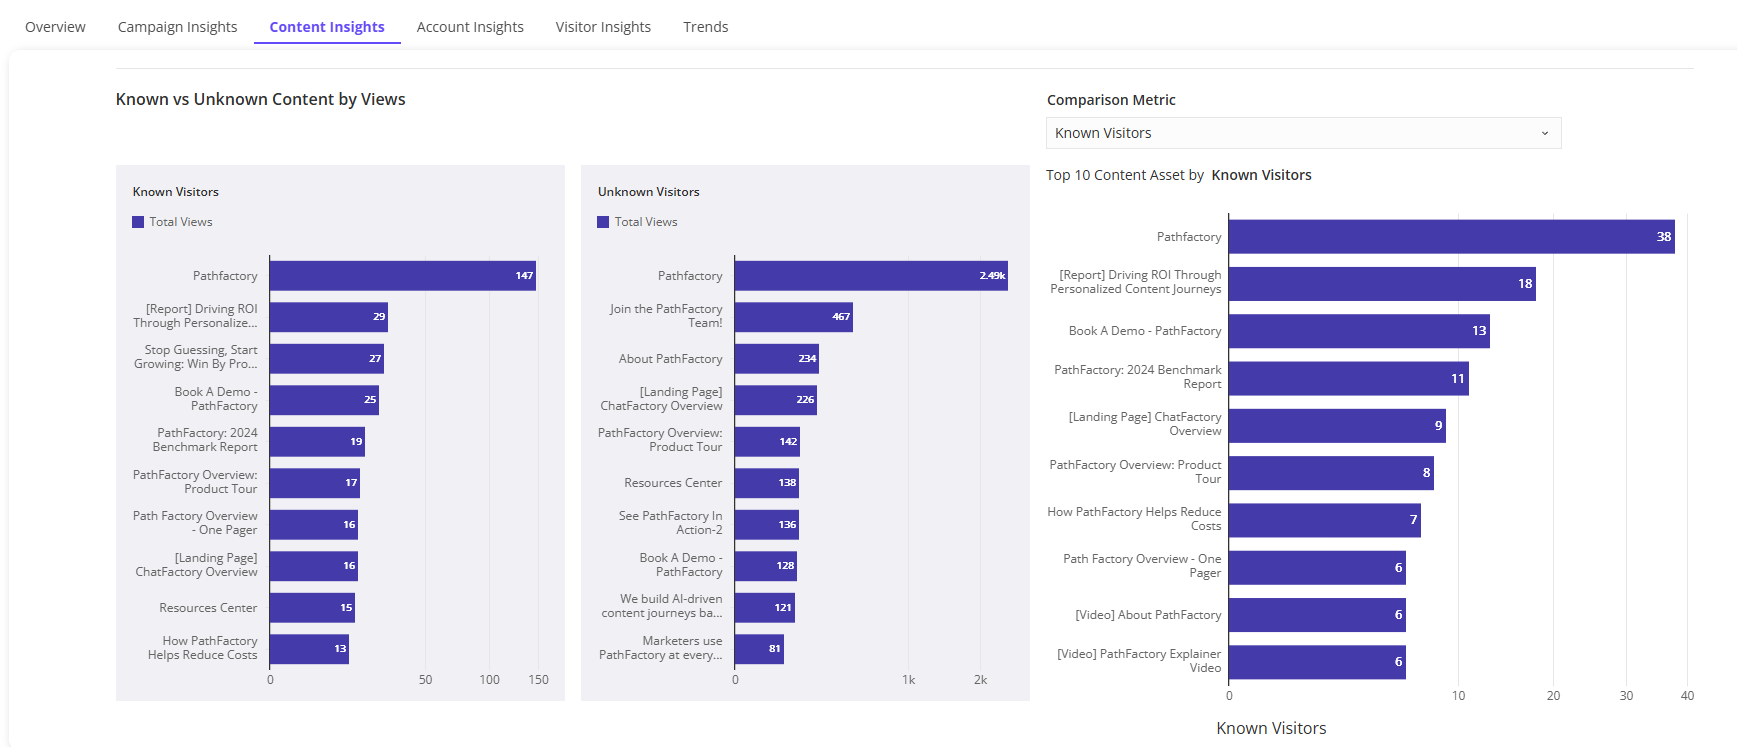Viewport: 1737px width, 747px height.
Task: Select the Marketers use PathFactory bar showing 81
Action: pos(759,649)
